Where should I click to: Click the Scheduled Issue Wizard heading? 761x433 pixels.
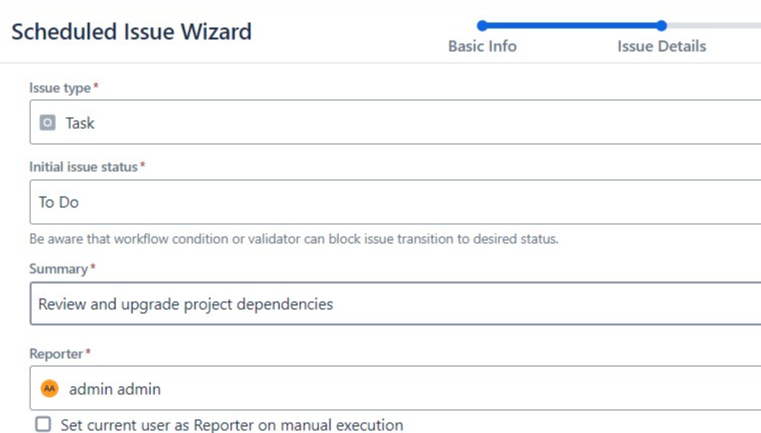click(131, 31)
